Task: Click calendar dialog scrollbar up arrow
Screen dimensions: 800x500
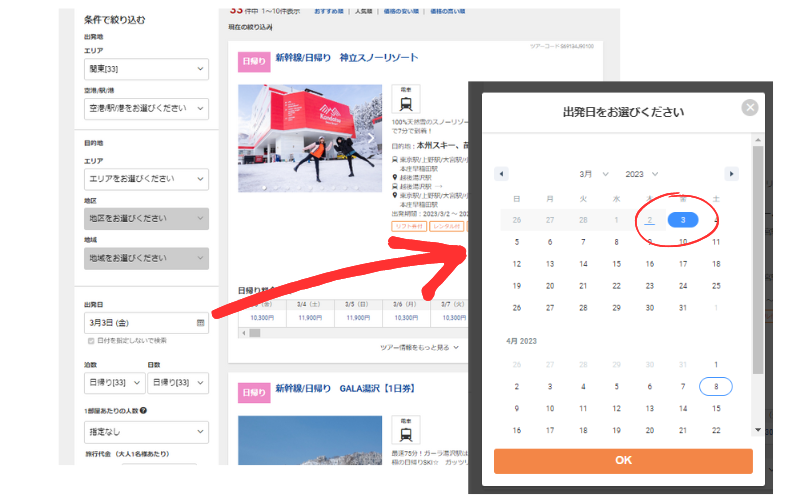Action: tap(758, 140)
